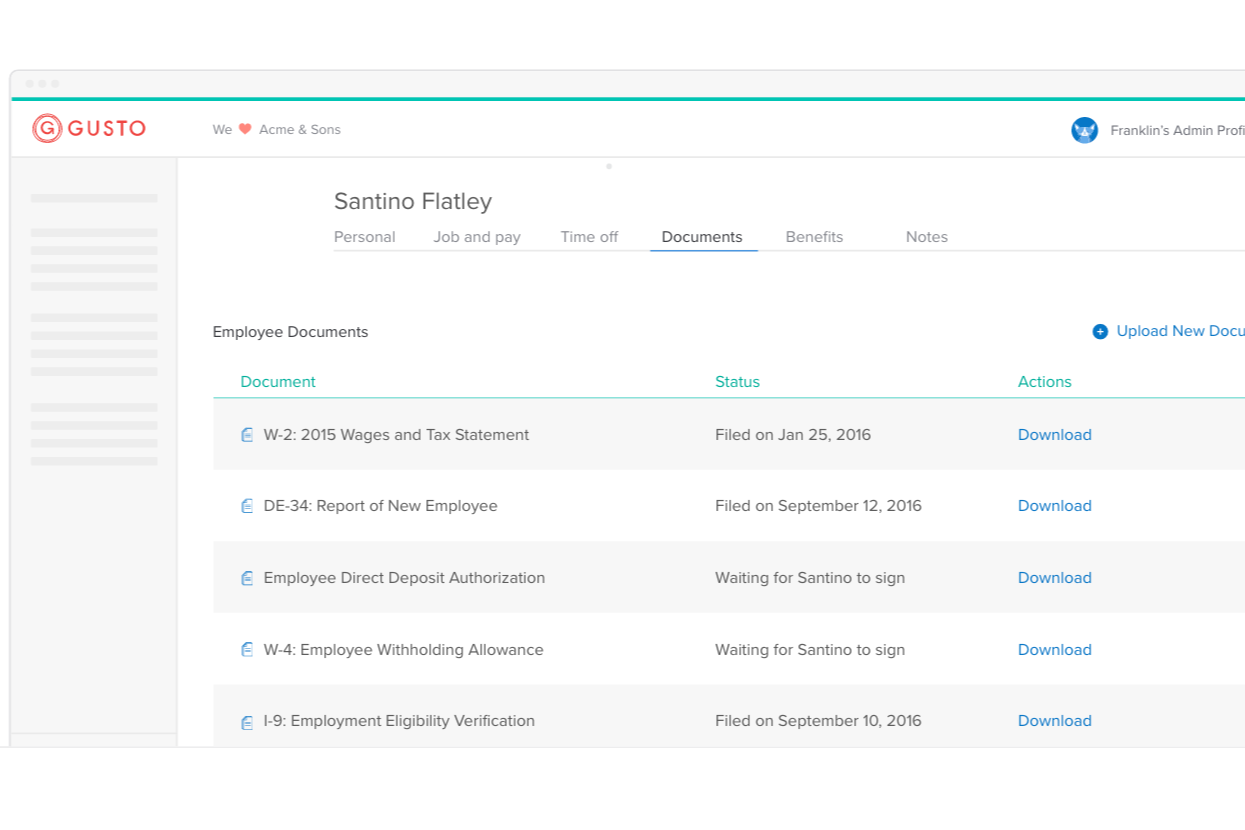Switch to the Personal tab
Viewport: 1245px width, 830px height.
pos(364,237)
